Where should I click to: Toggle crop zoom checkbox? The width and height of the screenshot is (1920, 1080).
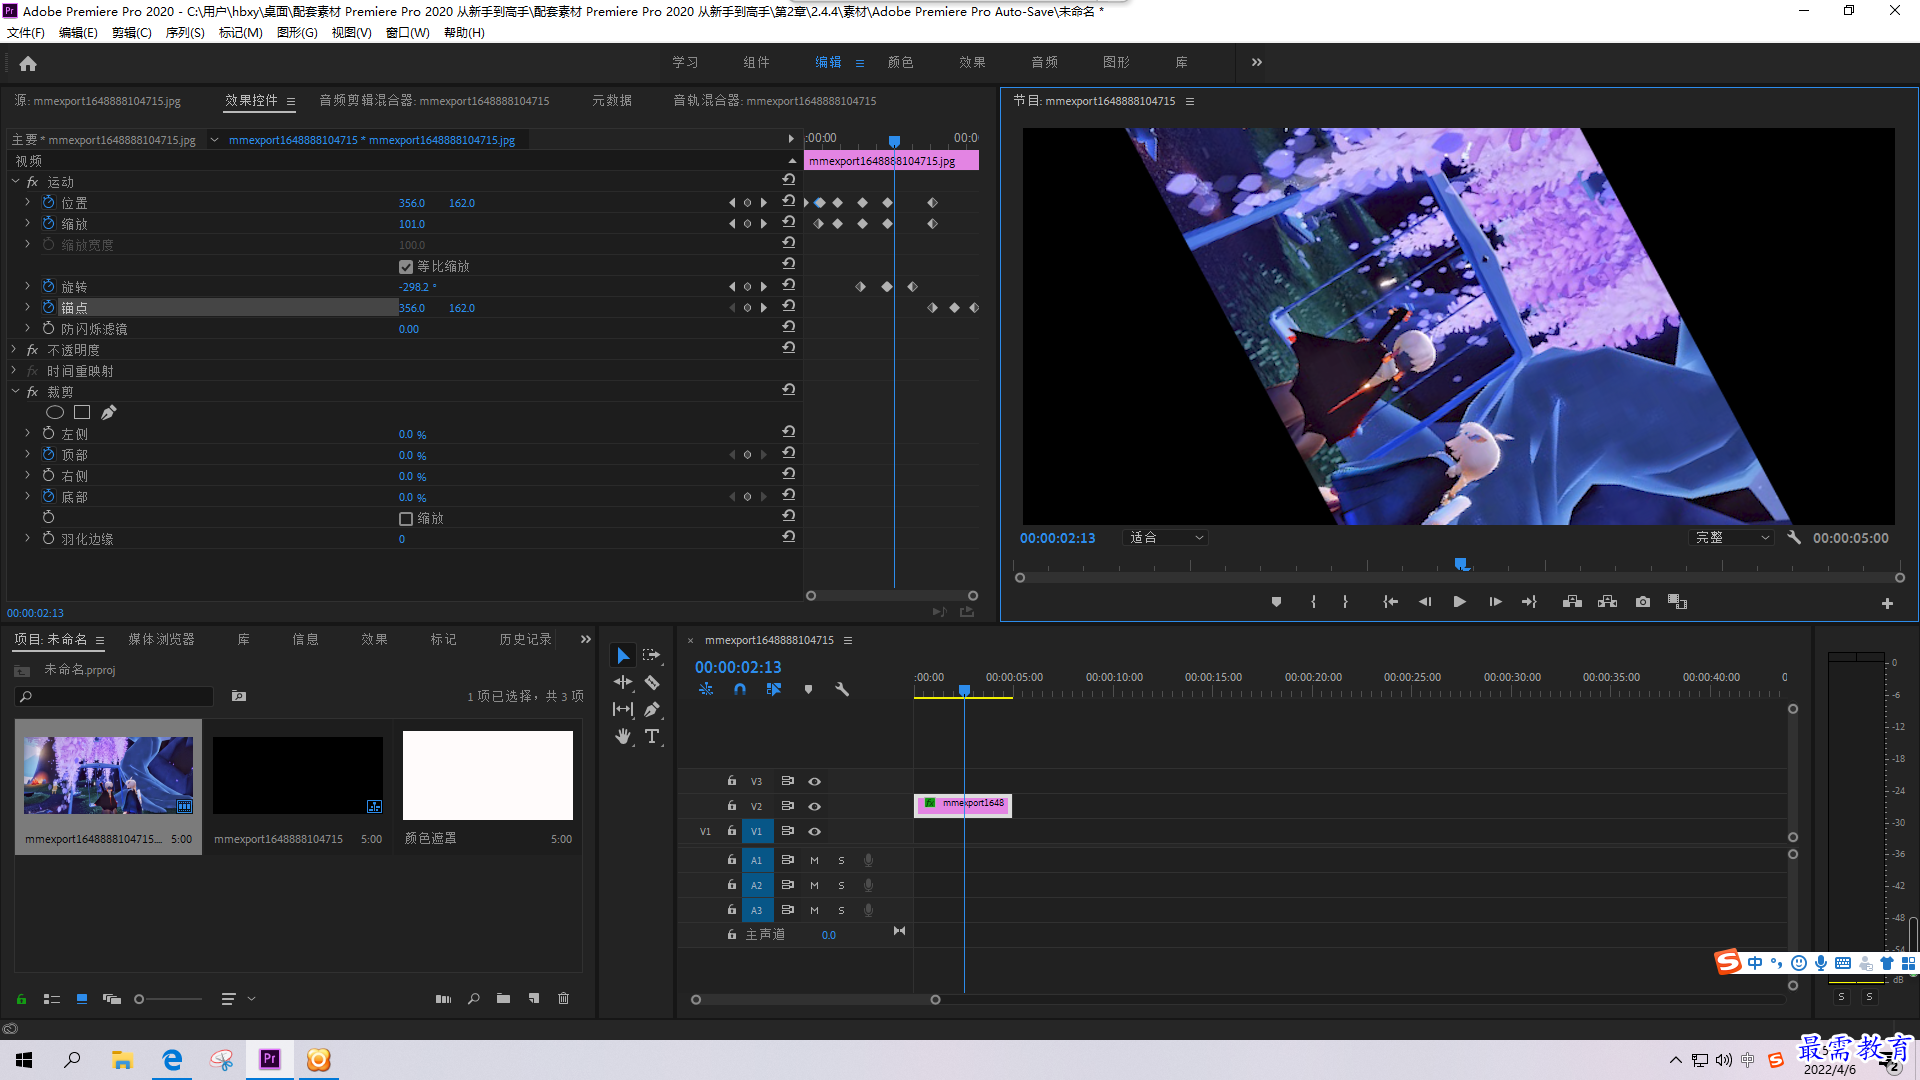point(406,518)
